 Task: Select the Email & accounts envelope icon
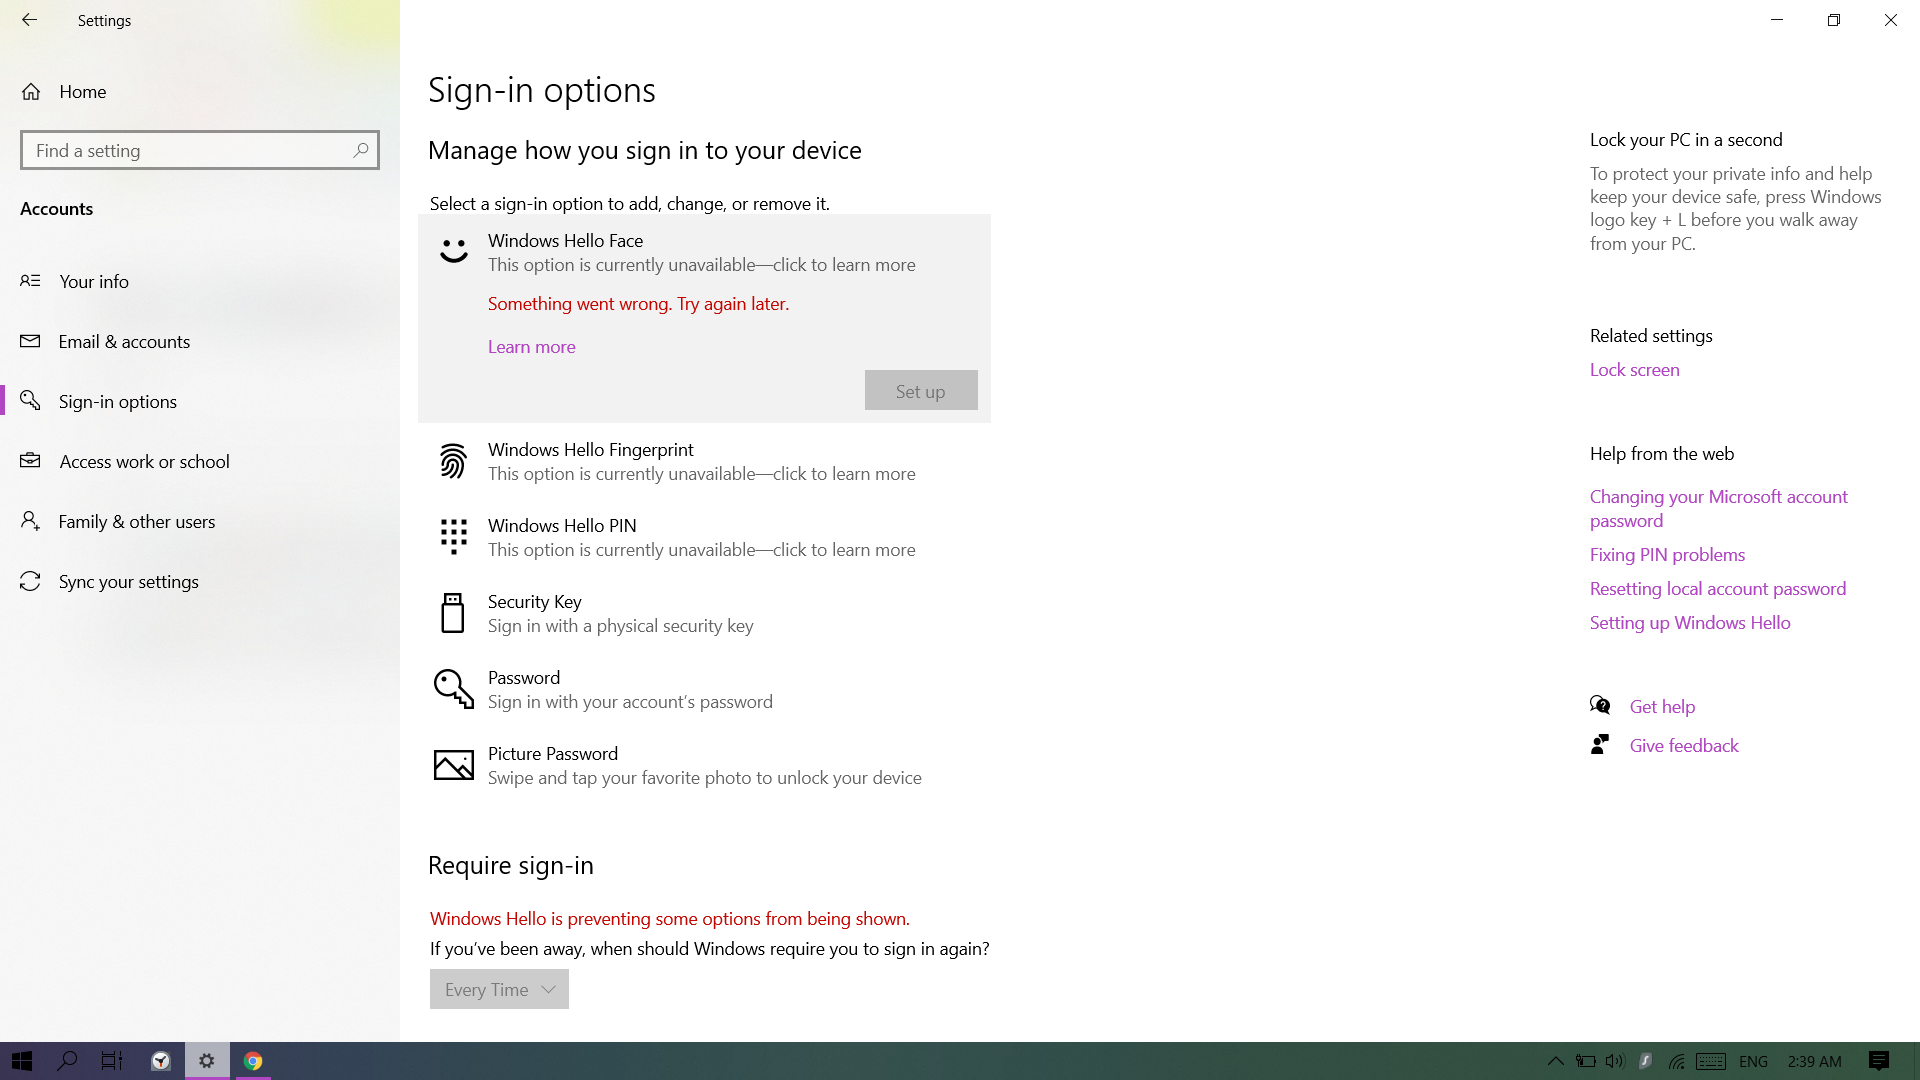pos(31,341)
